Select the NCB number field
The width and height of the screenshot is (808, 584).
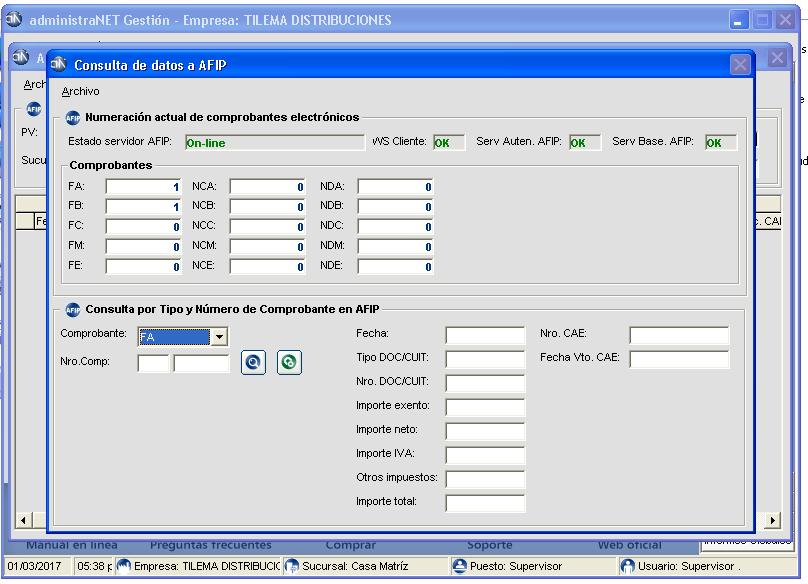tap(267, 207)
